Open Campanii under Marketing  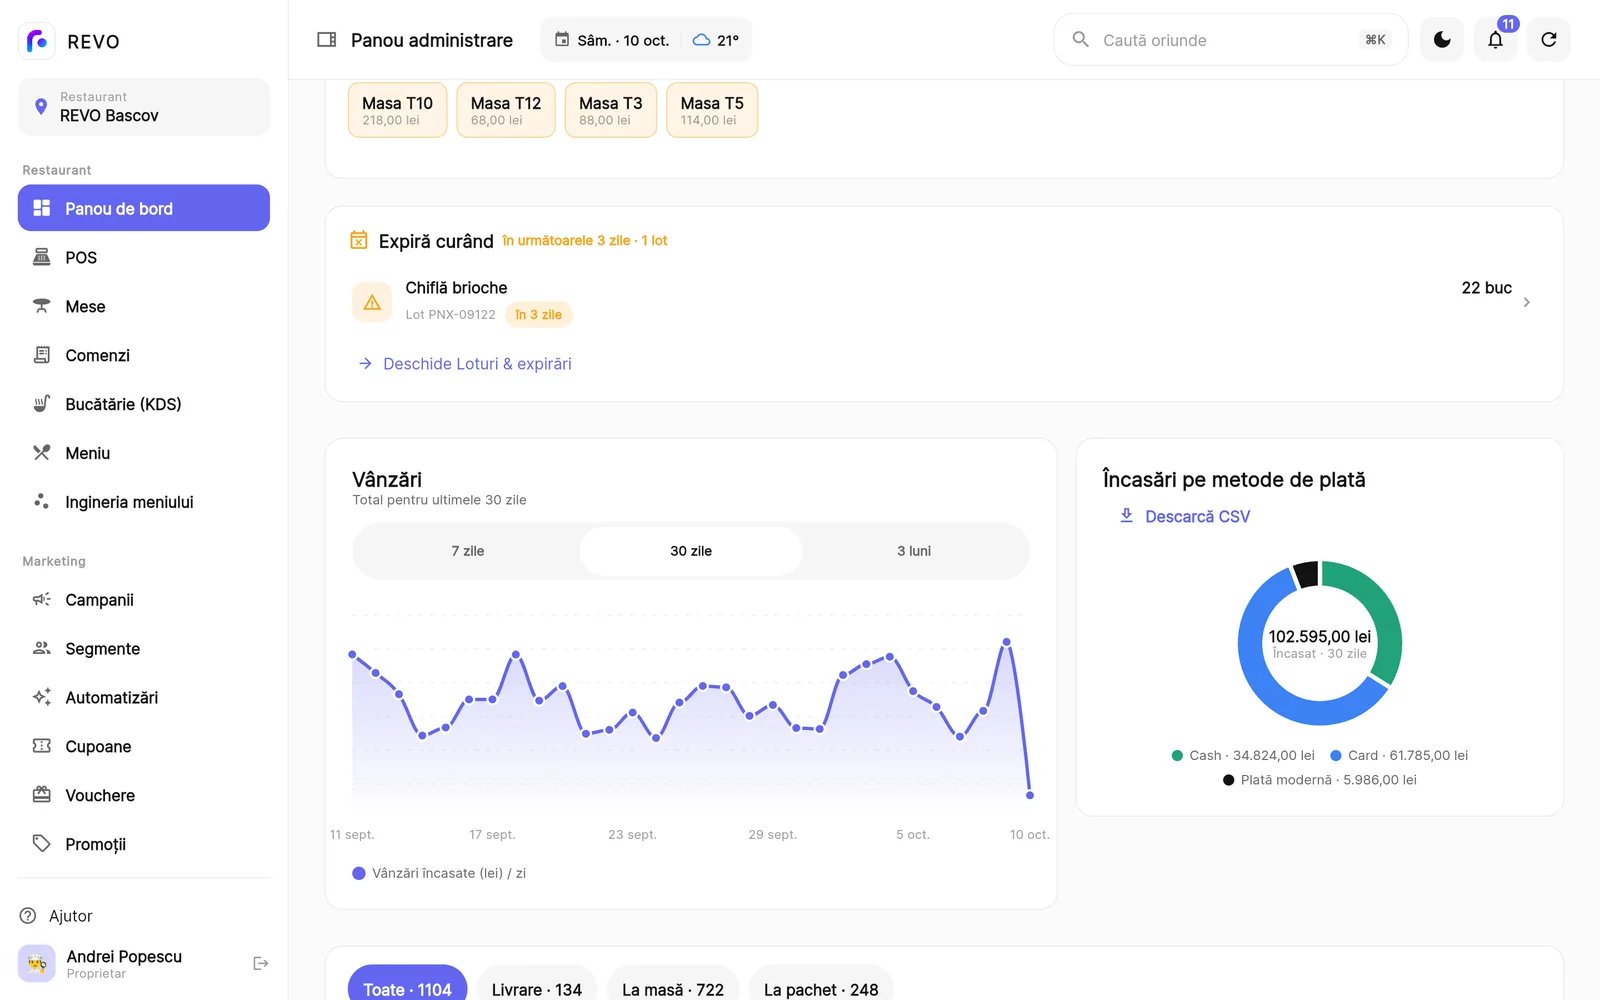144,600
